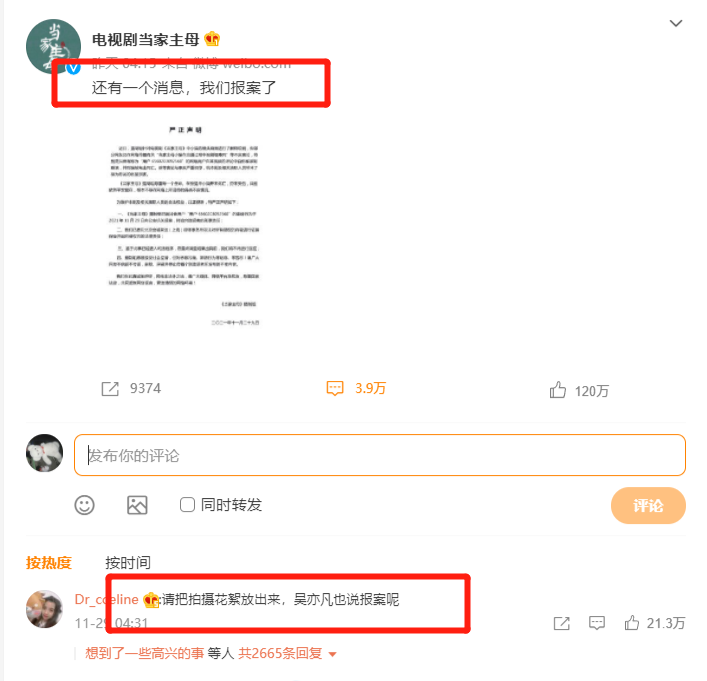Like the post with 120万 thumbs-up

[x=557, y=390]
